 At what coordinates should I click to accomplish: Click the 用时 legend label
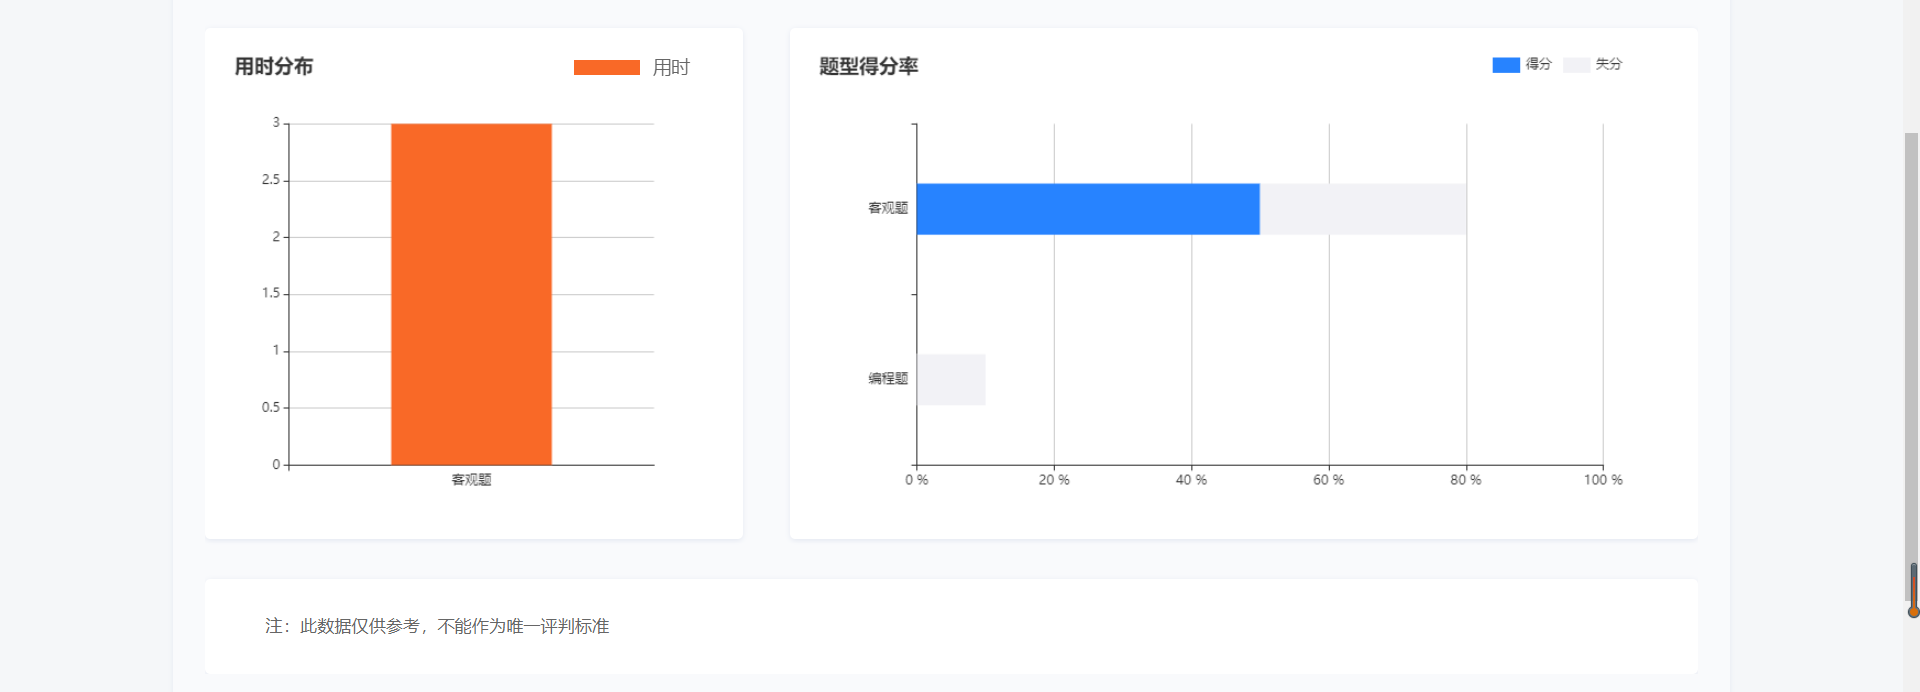coord(671,67)
